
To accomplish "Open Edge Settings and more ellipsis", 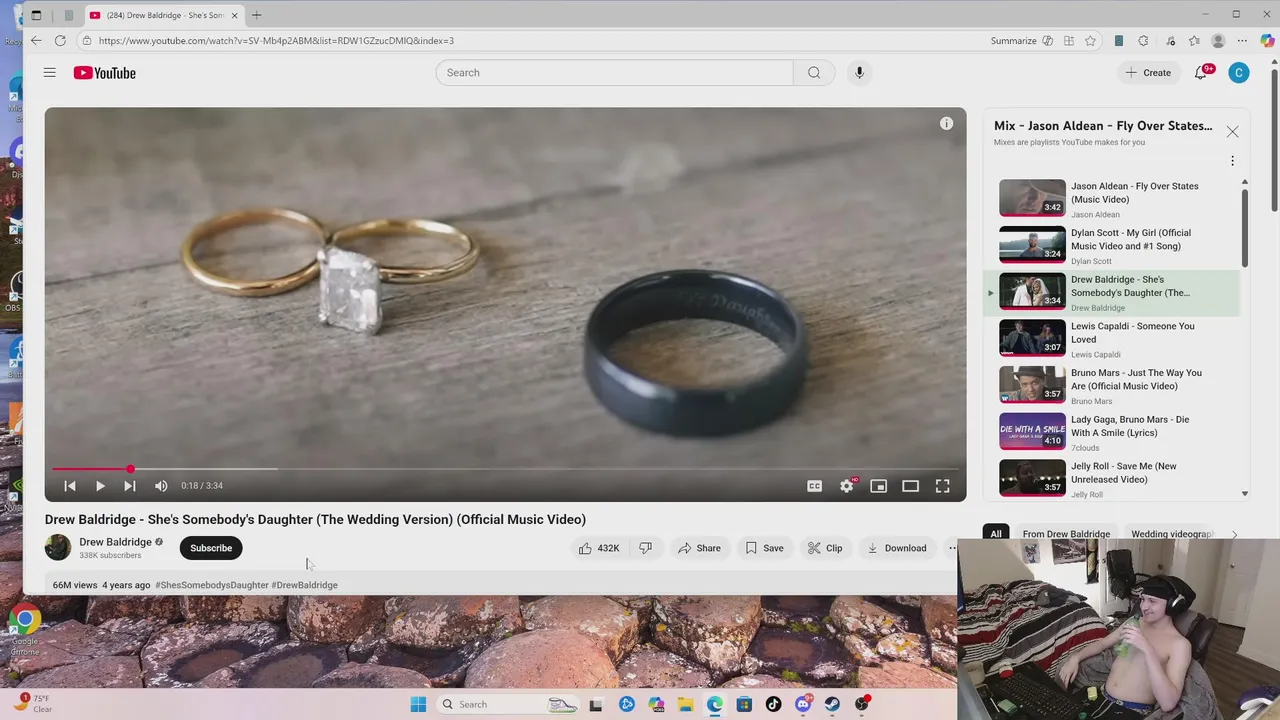I will (x=1242, y=41).
